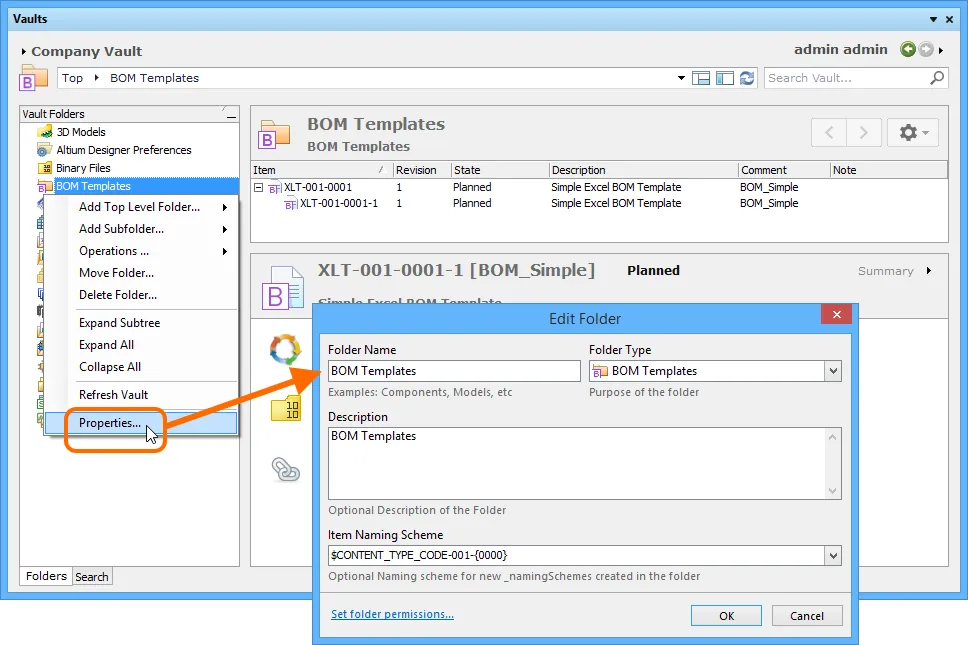This screenshot has height=645, width=968.
Task: Click the Description scrollbar up arrow
Action: coord(832,438)
